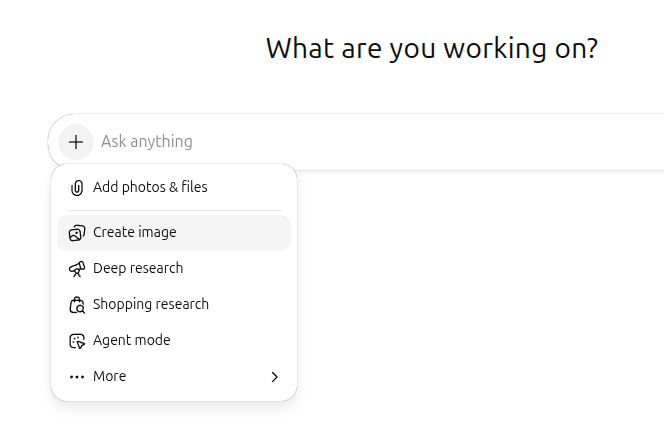Image resolution: width=664 pixels, height=444 pixels.
Task: Click the Agent mode cursor icon
Action: tap(77, 341)
